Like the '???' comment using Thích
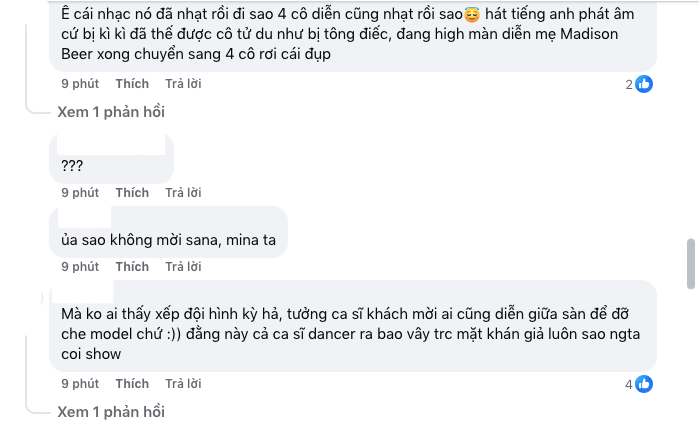This screenshot has width=699, height=427. pyautogui.click(x=132, y=193)
